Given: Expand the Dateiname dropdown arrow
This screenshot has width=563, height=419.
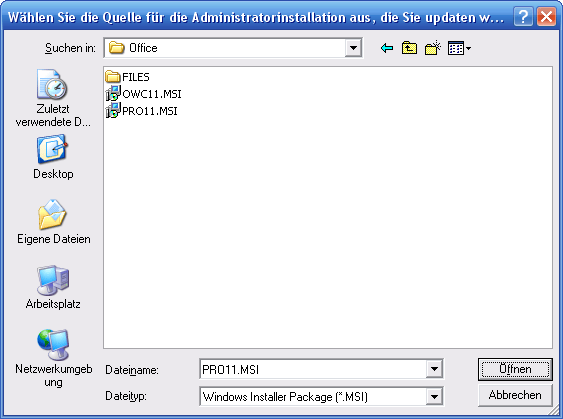Looking at the screenshot, I should coord(434,369).
